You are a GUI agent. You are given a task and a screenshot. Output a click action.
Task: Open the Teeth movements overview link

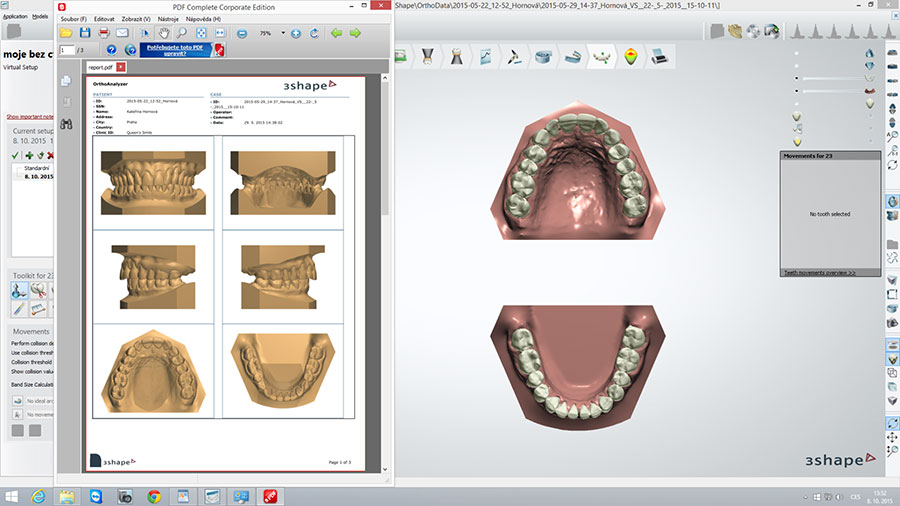pyautogui.click(x=820, y=273)
